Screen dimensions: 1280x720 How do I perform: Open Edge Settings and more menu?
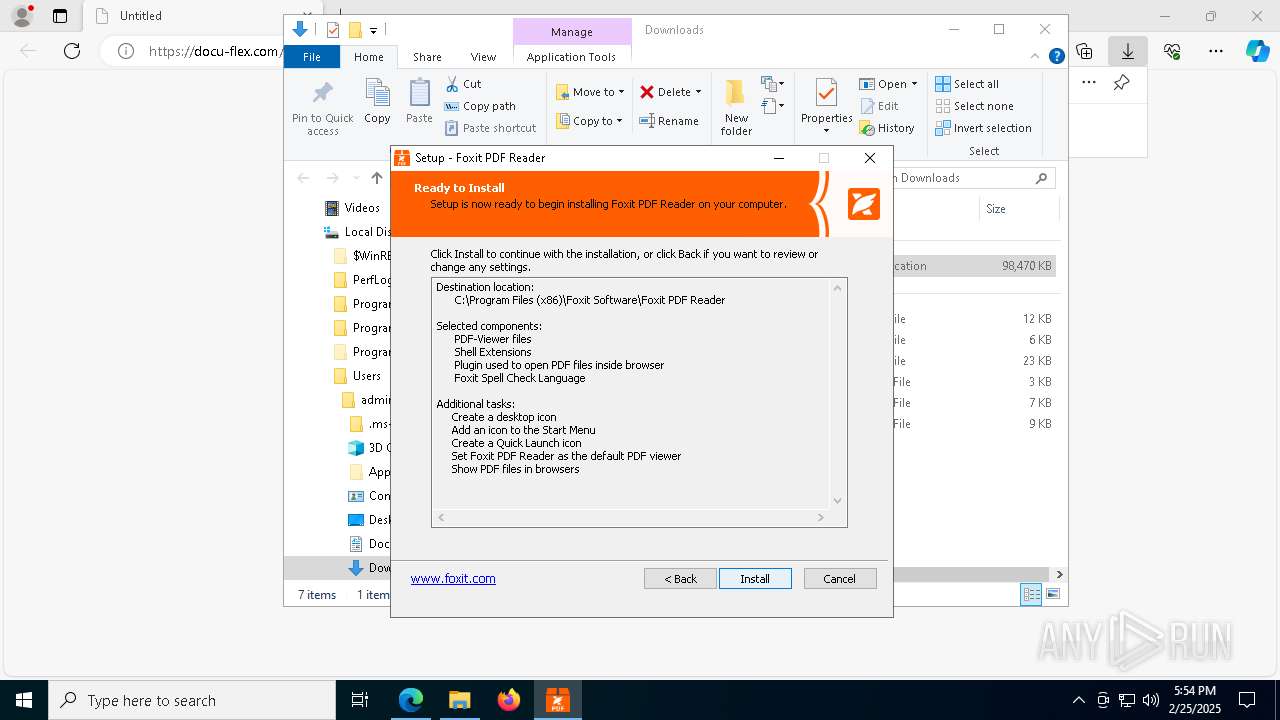coord(1216,51)
